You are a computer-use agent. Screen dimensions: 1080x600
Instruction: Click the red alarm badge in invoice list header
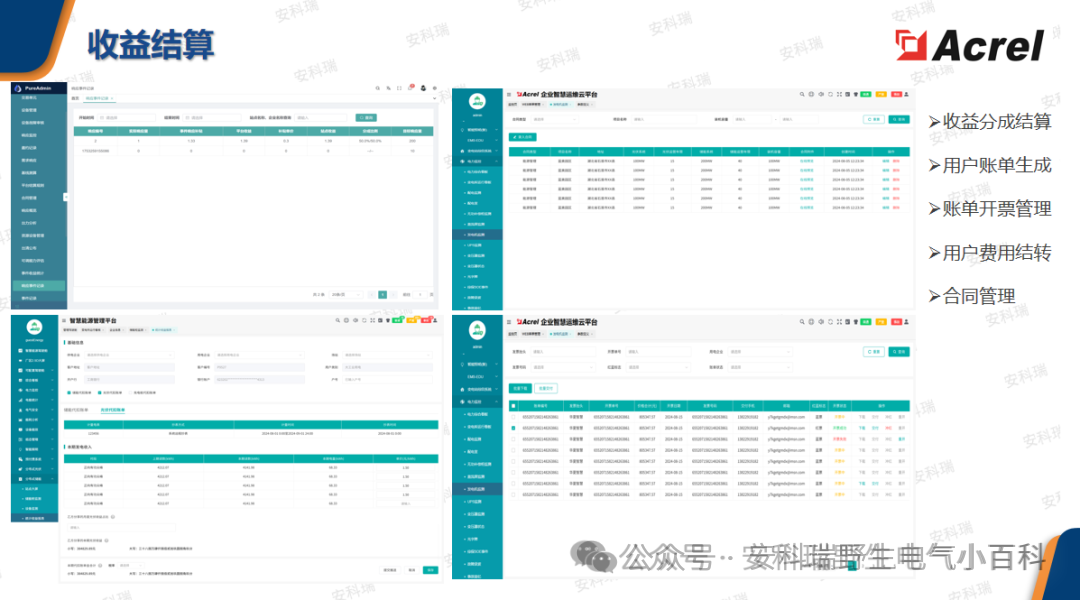click(x=896, y=322)
